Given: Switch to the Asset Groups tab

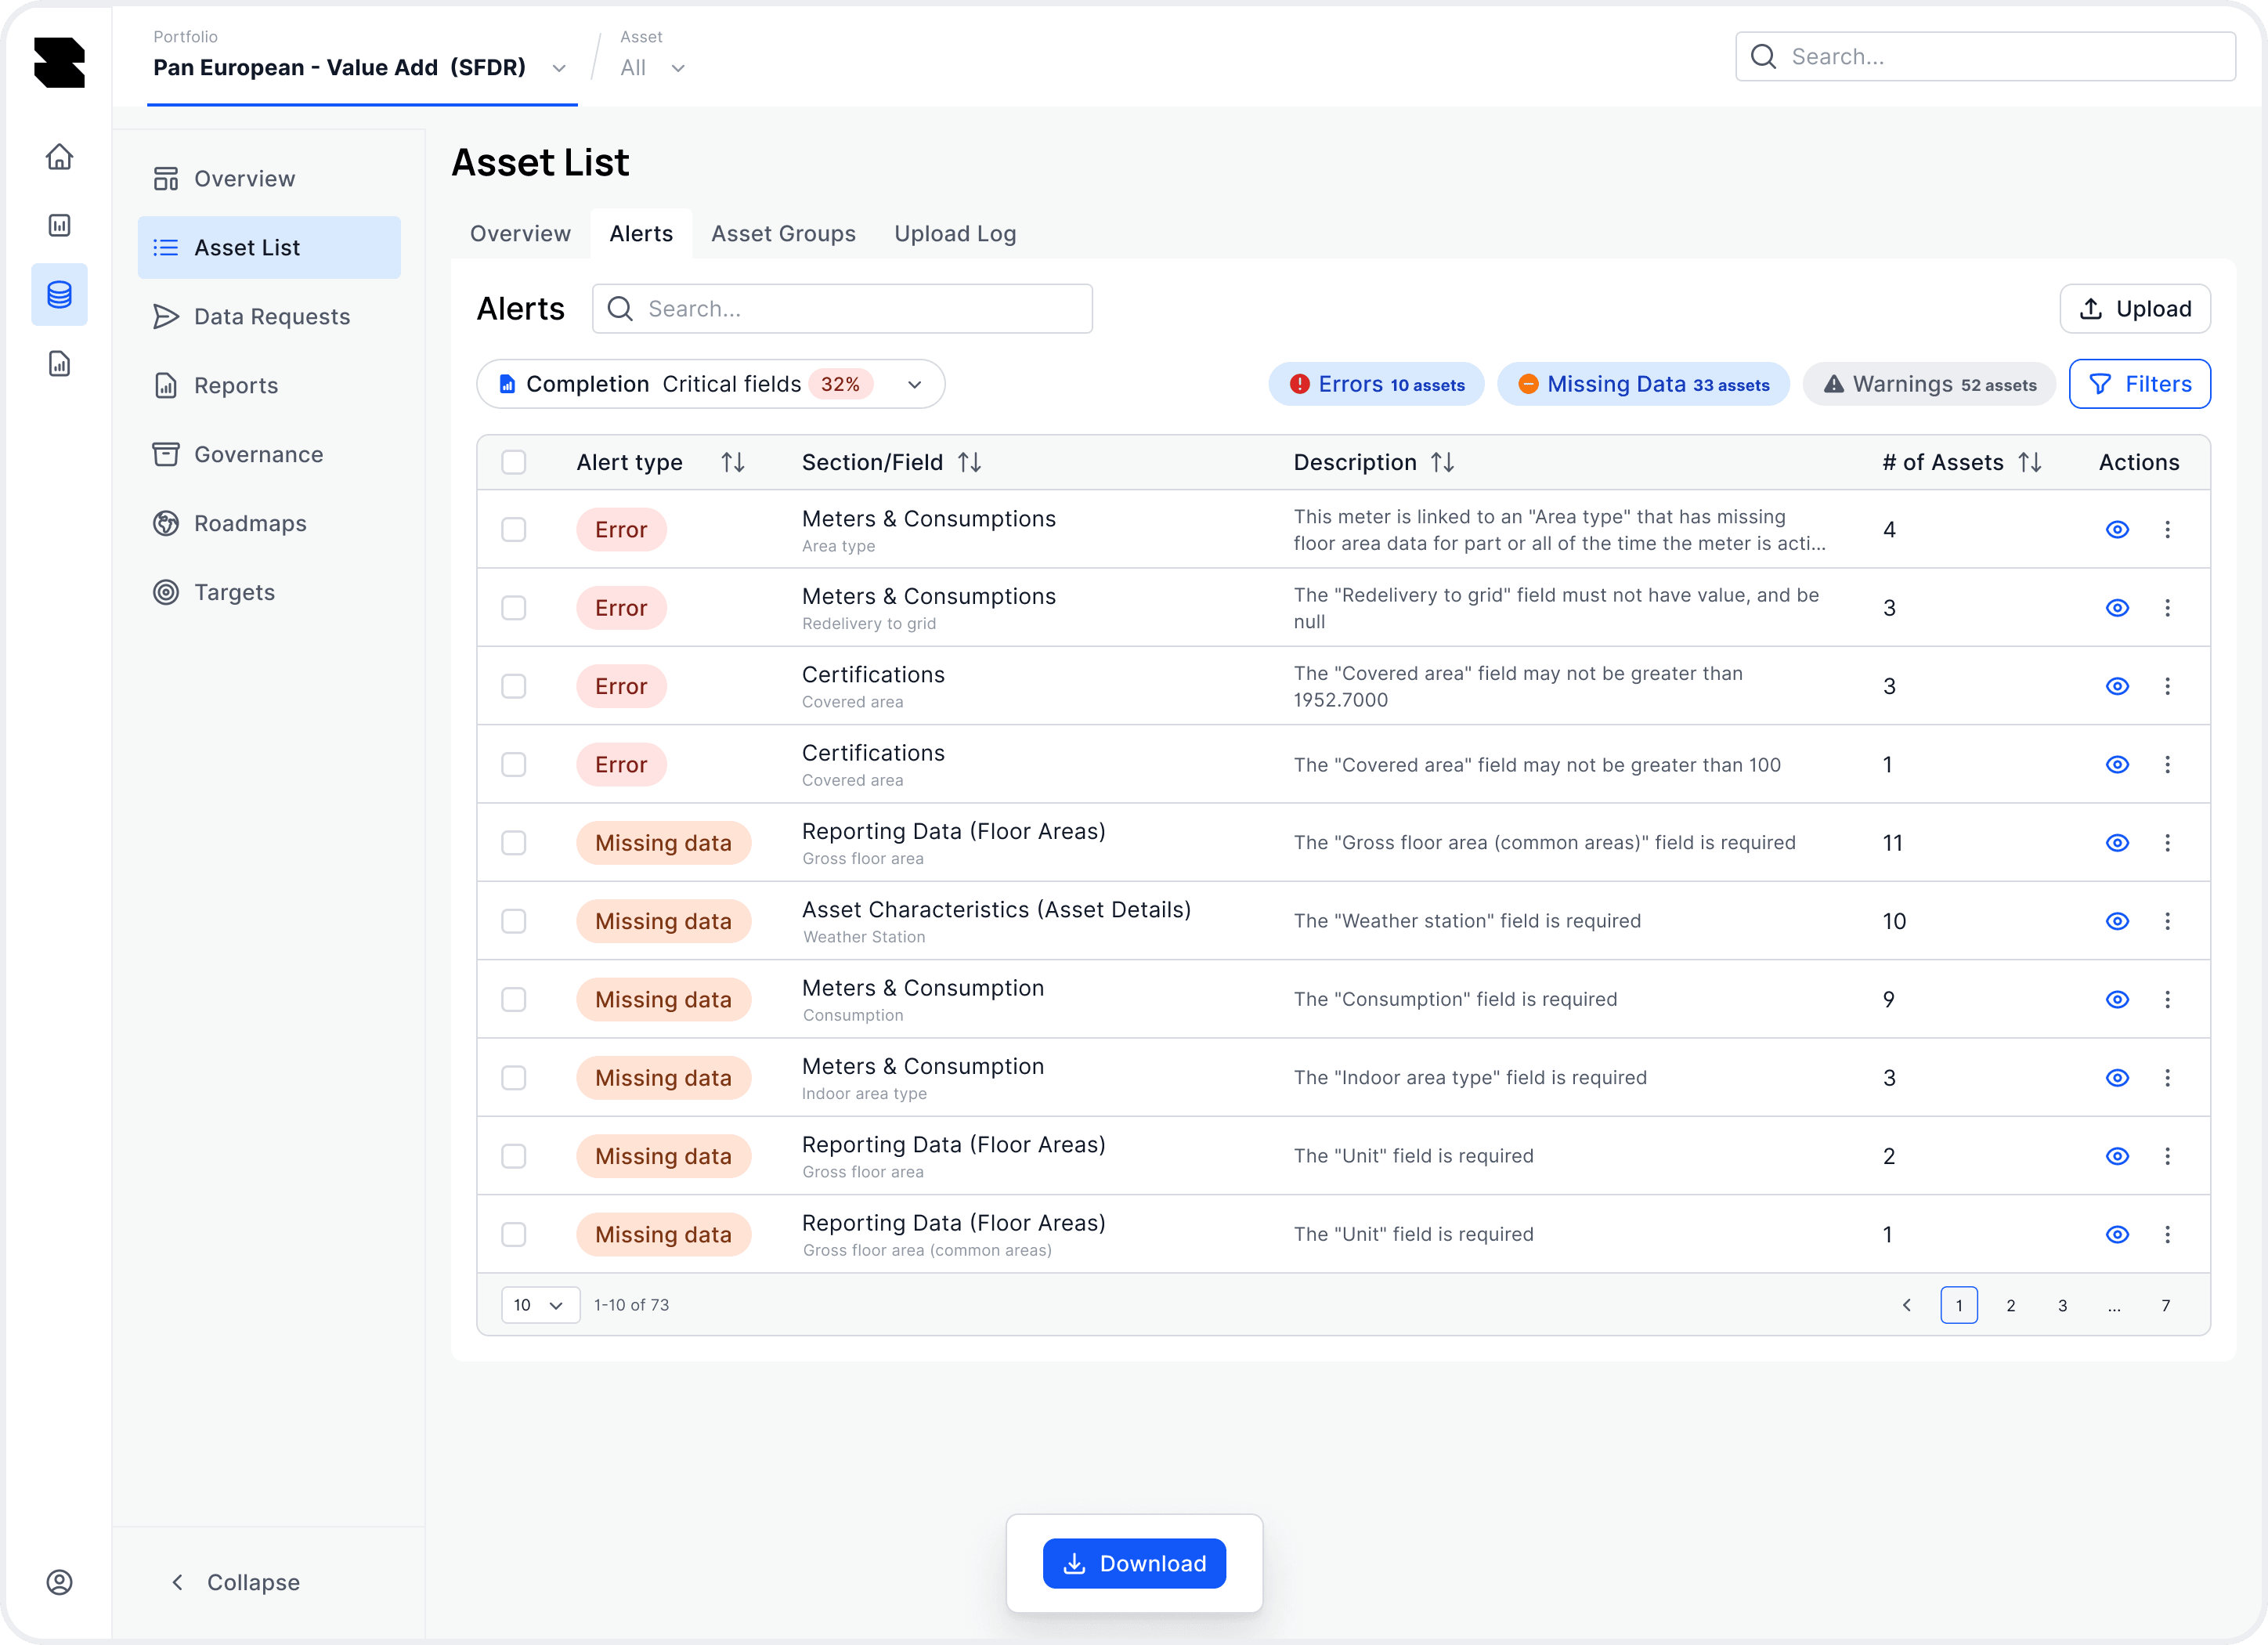Looking at the screenshot, I should tap(783, 234).
